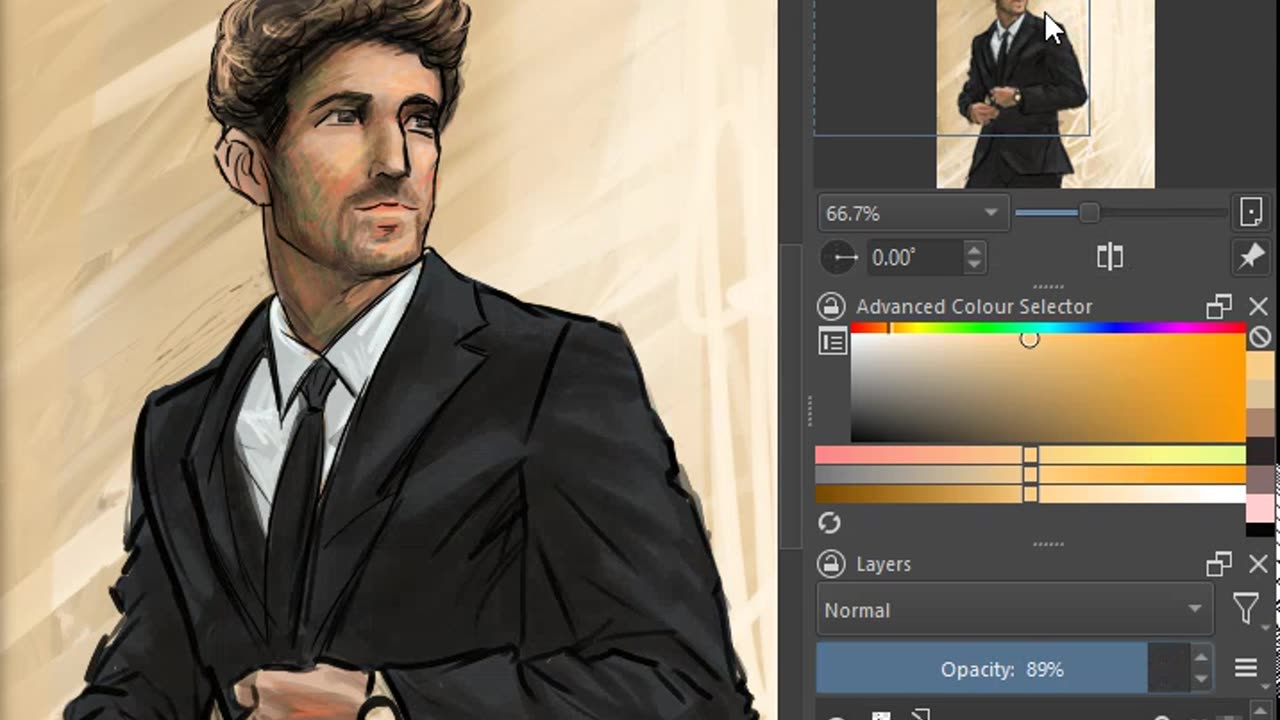Decrease layer opacity with the down arrow
Screen dimensions: 1280x720
(1201, 681)
